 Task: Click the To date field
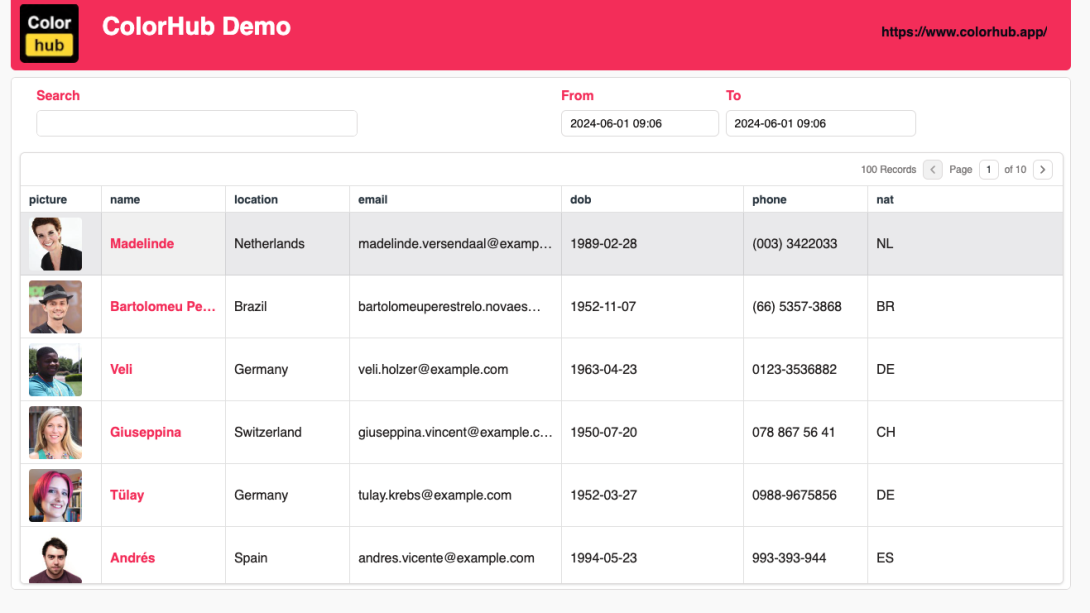(820, 123)
